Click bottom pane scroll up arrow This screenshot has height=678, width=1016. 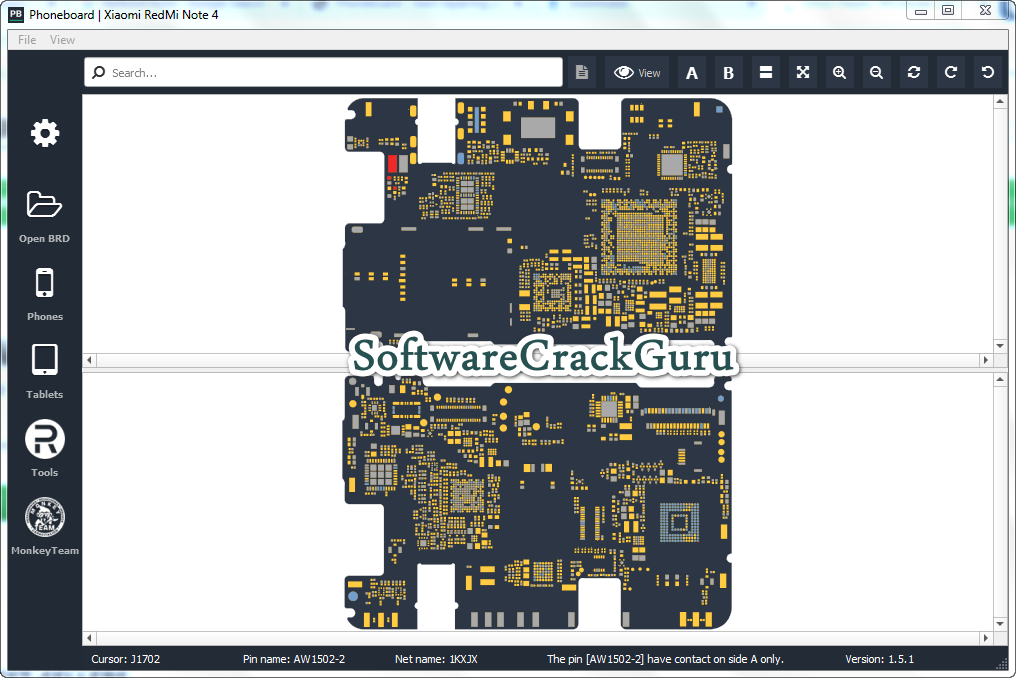tap(1000, 379)
